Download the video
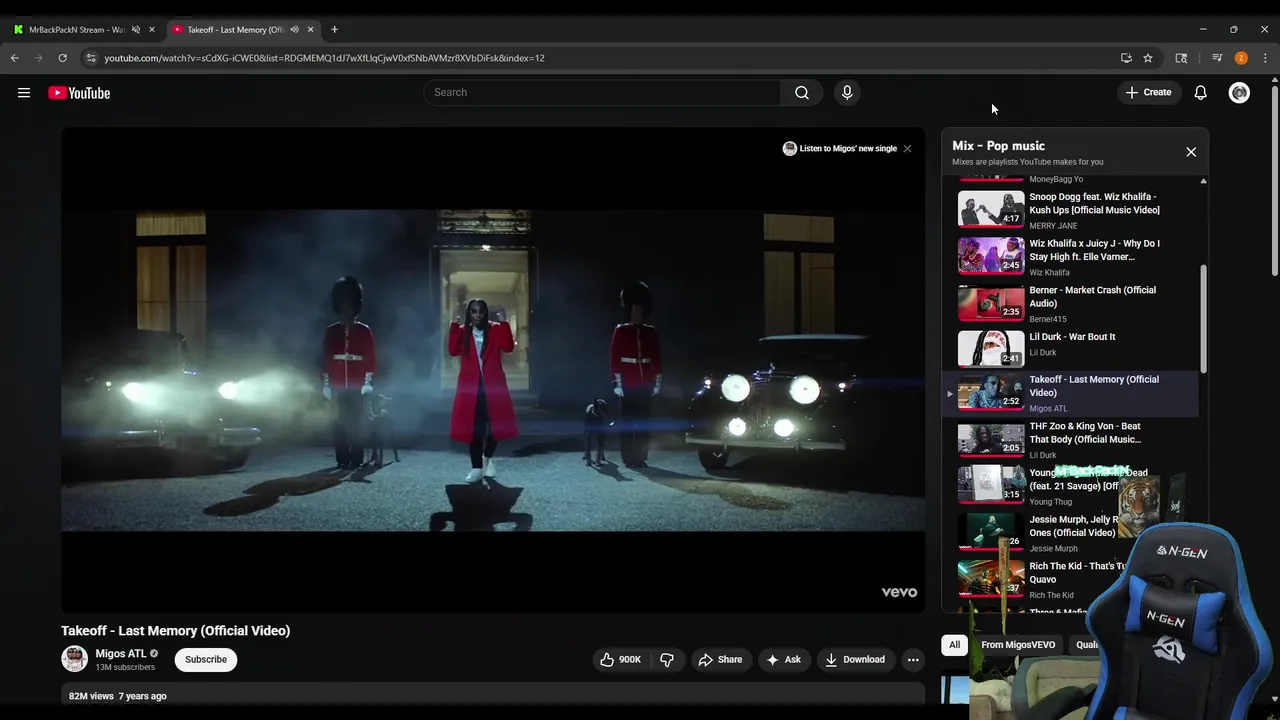1280x720 pixels. click(x=855, y=660)
